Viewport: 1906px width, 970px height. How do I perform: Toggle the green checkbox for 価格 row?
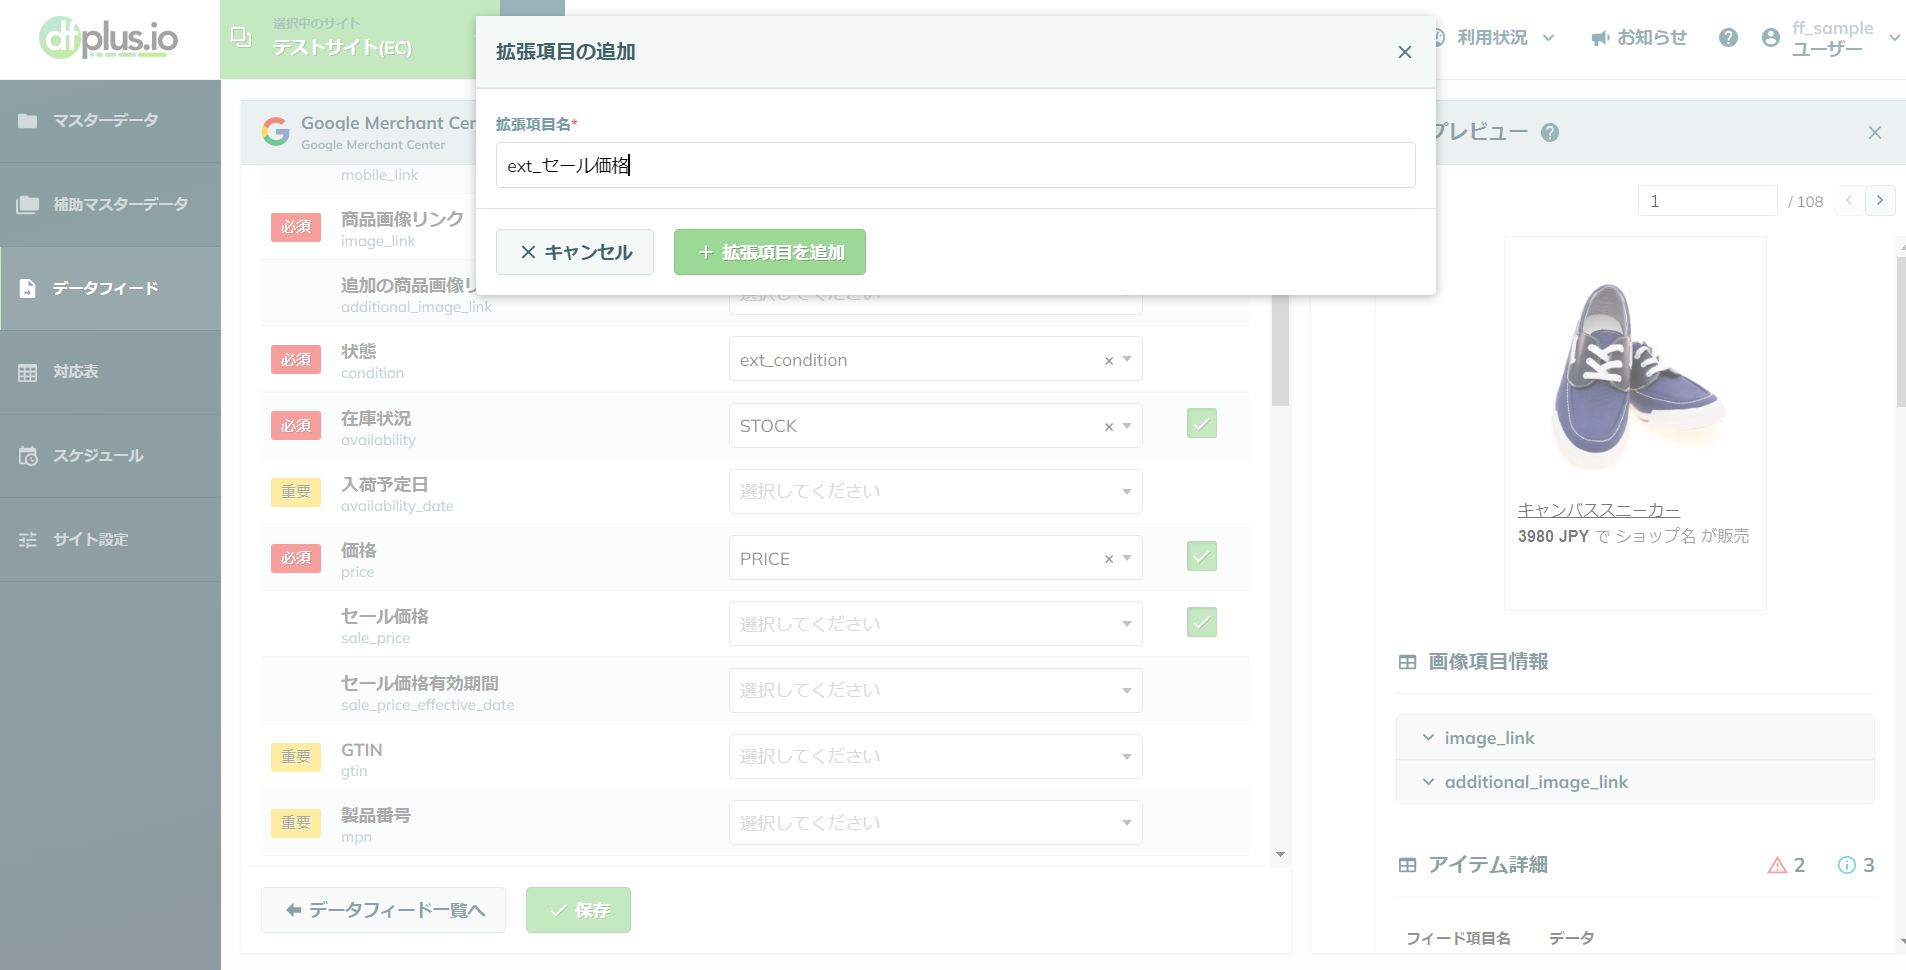pyautogui.click(x=1201, y=557)
